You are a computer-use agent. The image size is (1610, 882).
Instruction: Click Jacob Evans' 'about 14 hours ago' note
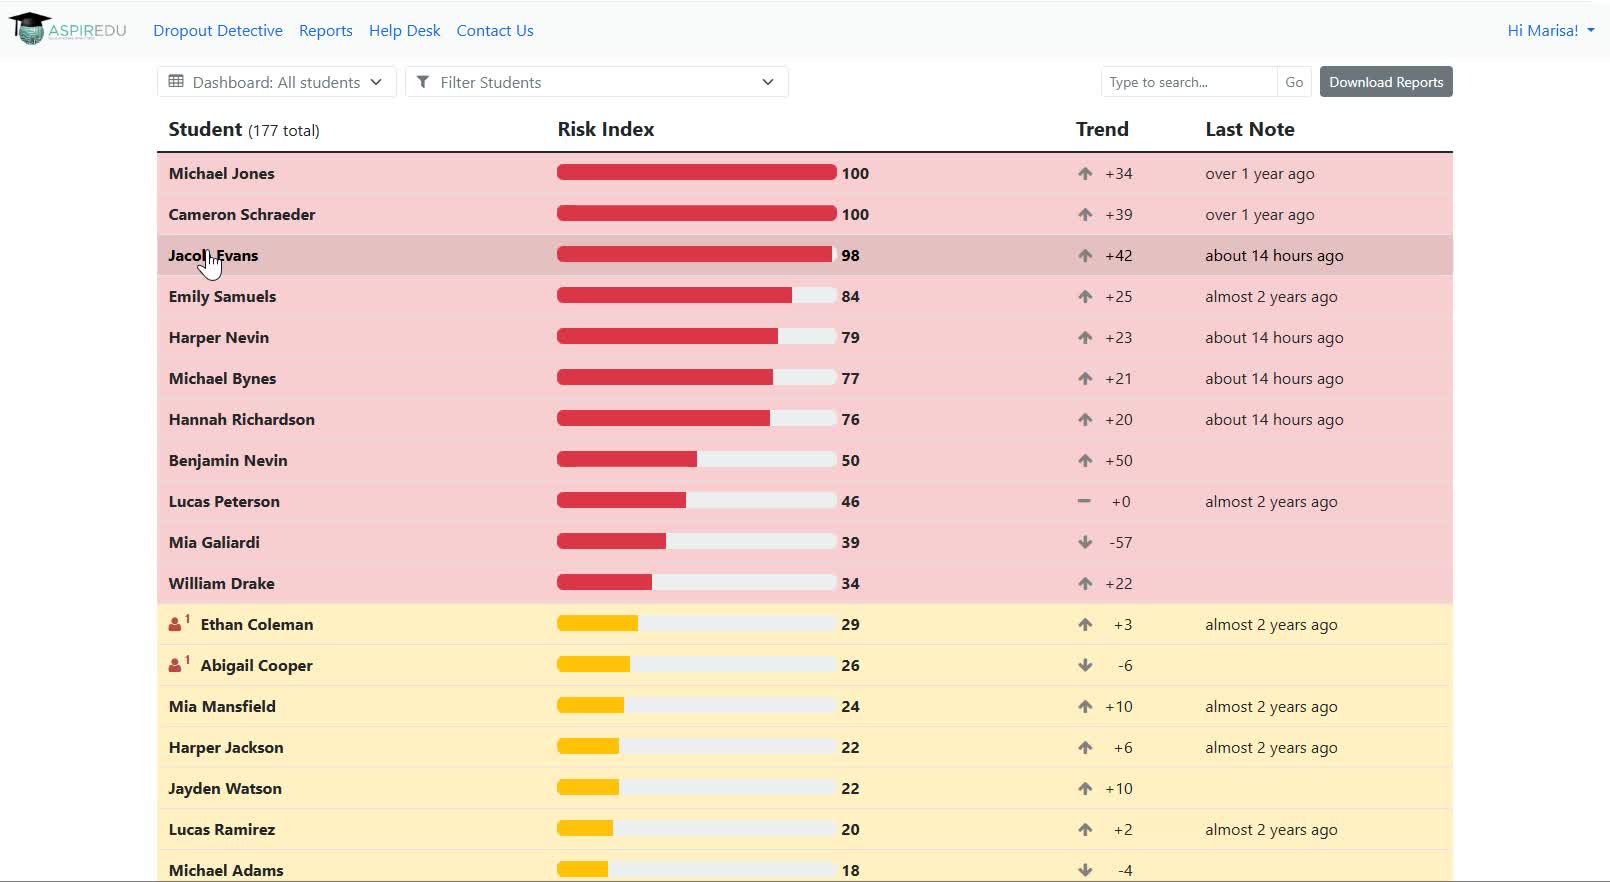click(1274, 256)
